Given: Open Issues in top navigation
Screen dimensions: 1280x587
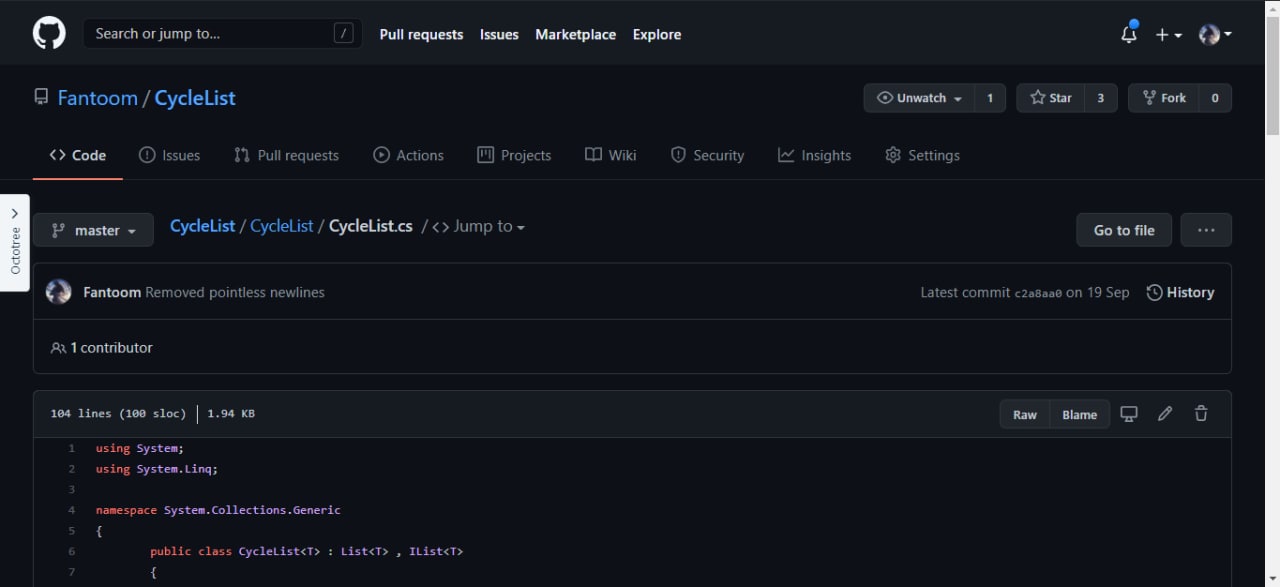Looking at the screenshot, I should coord(499,34).
